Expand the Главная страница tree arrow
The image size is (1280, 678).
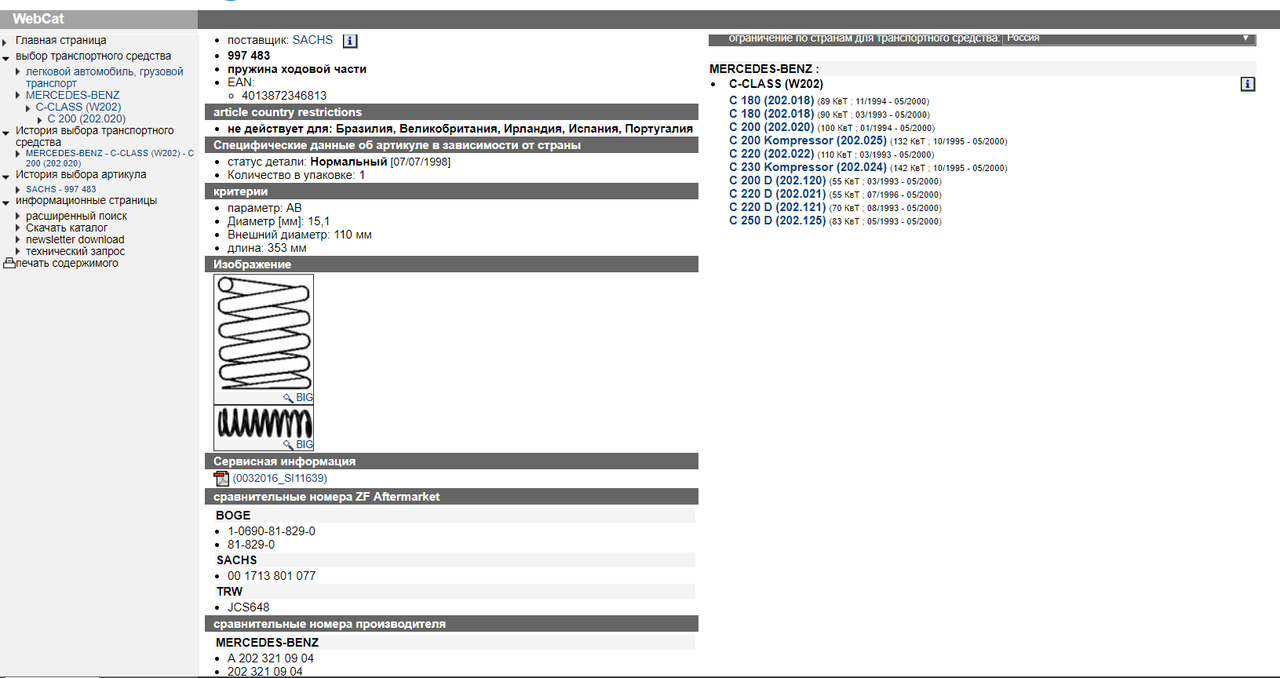pos(5,41)
